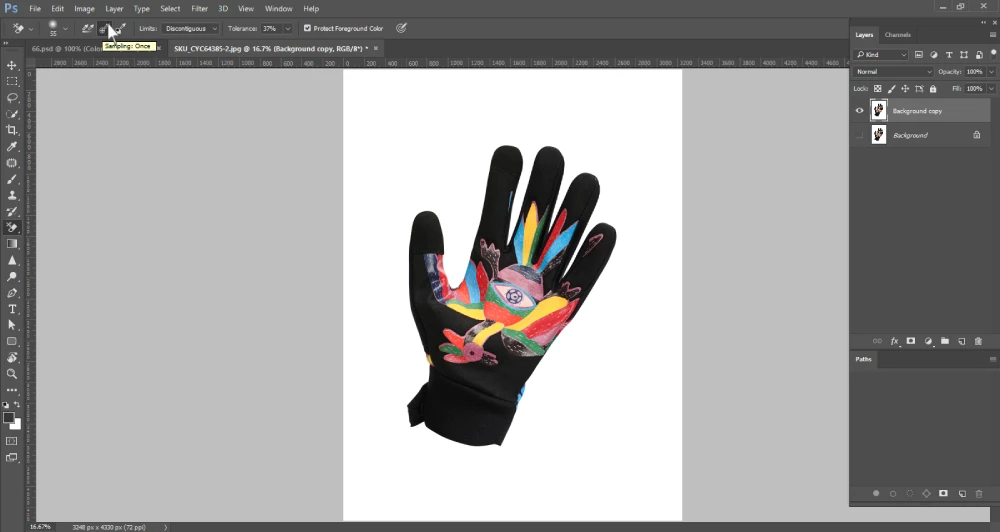
Task: Open the Paths panel tab
Action: click(864, 359)
